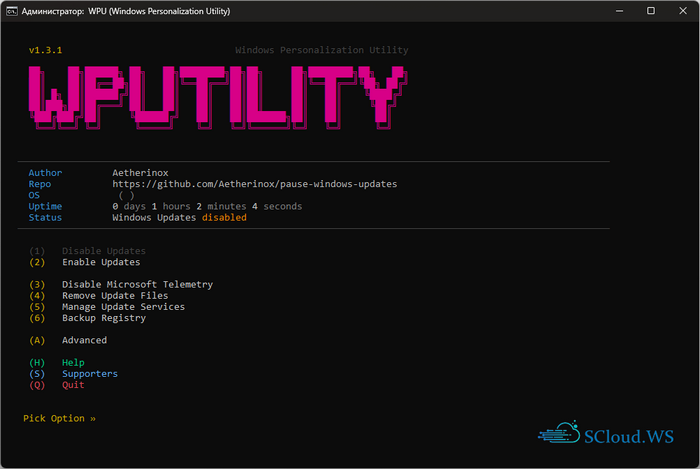Select the Backup Registry option
The image size is (700, 469).
(x=104, y=318)
